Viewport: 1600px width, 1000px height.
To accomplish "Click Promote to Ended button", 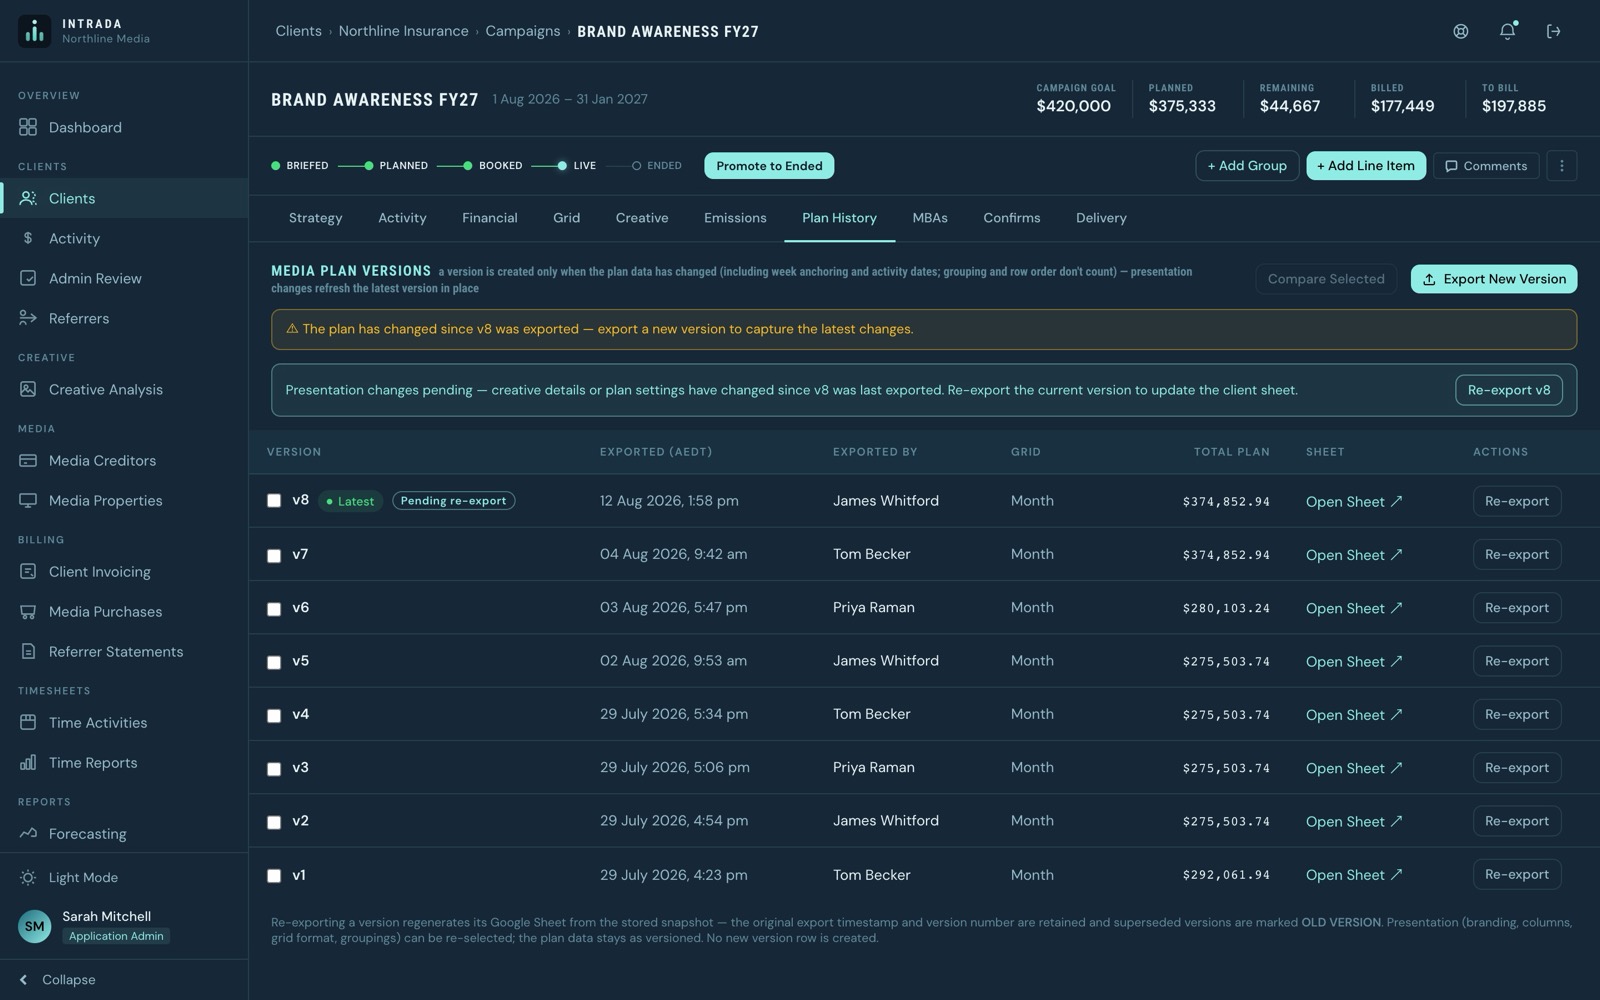I will [x=769, y=166].
